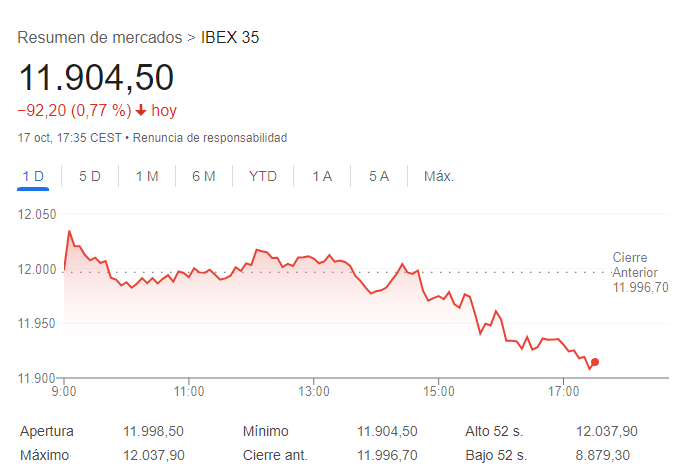Open the Máx. full history tab
This screenshot has width=692, height=476.
(x=439, y=176)
